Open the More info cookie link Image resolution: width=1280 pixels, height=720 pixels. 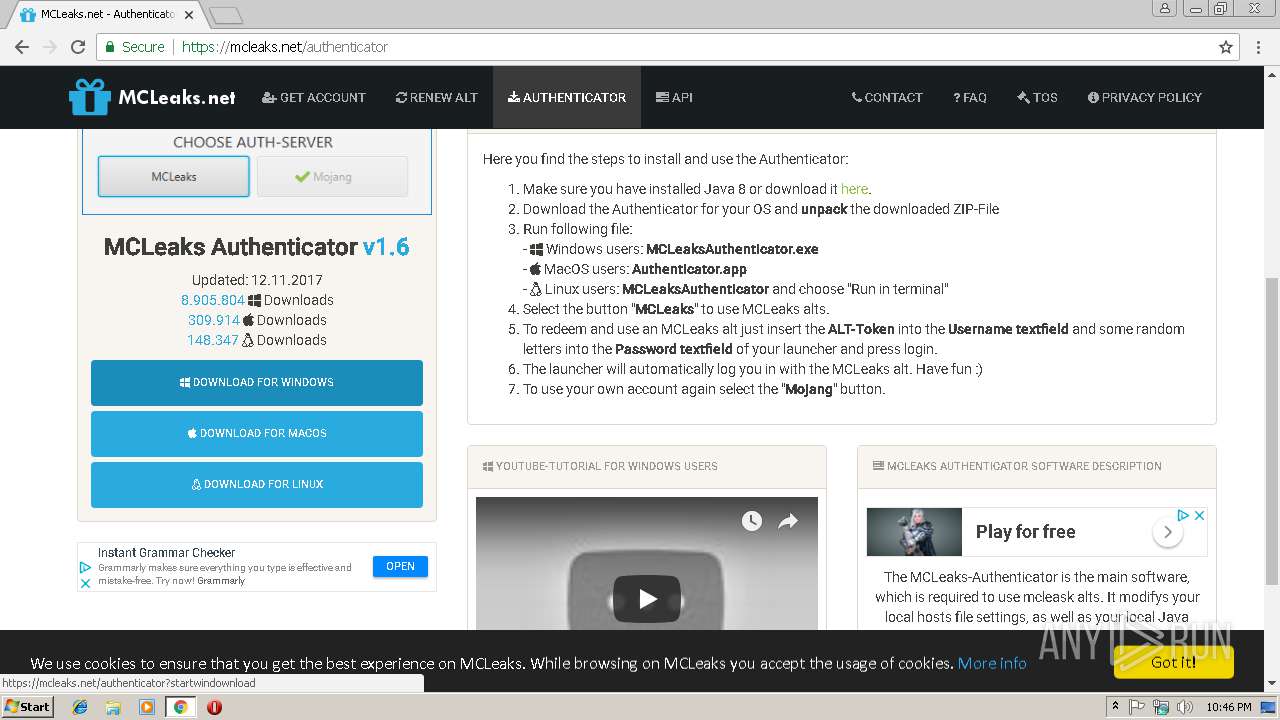click(x=992, y=663)
